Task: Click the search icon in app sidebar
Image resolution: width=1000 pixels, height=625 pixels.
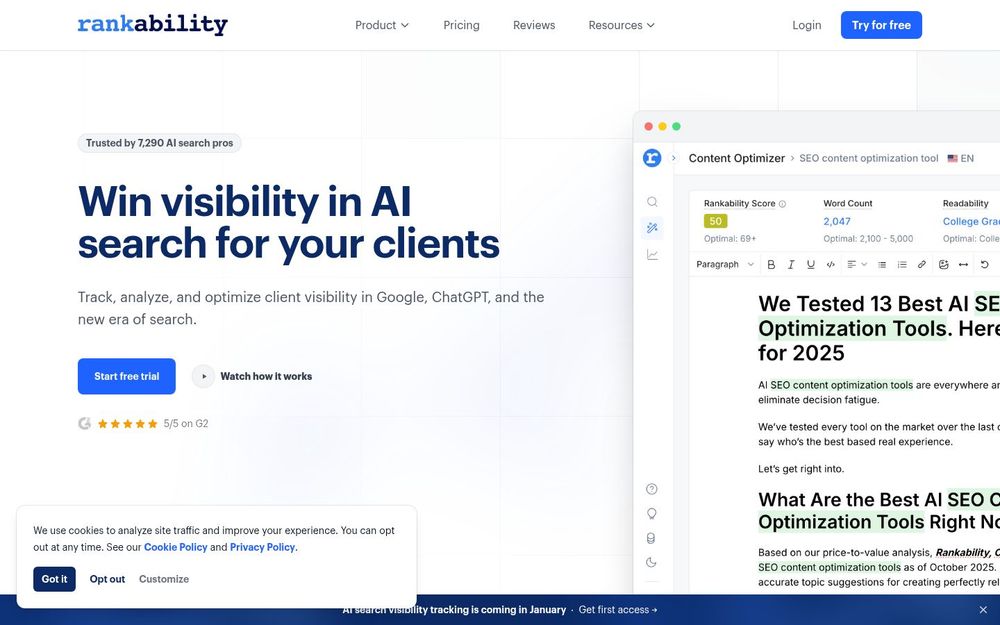Action: 652,202
